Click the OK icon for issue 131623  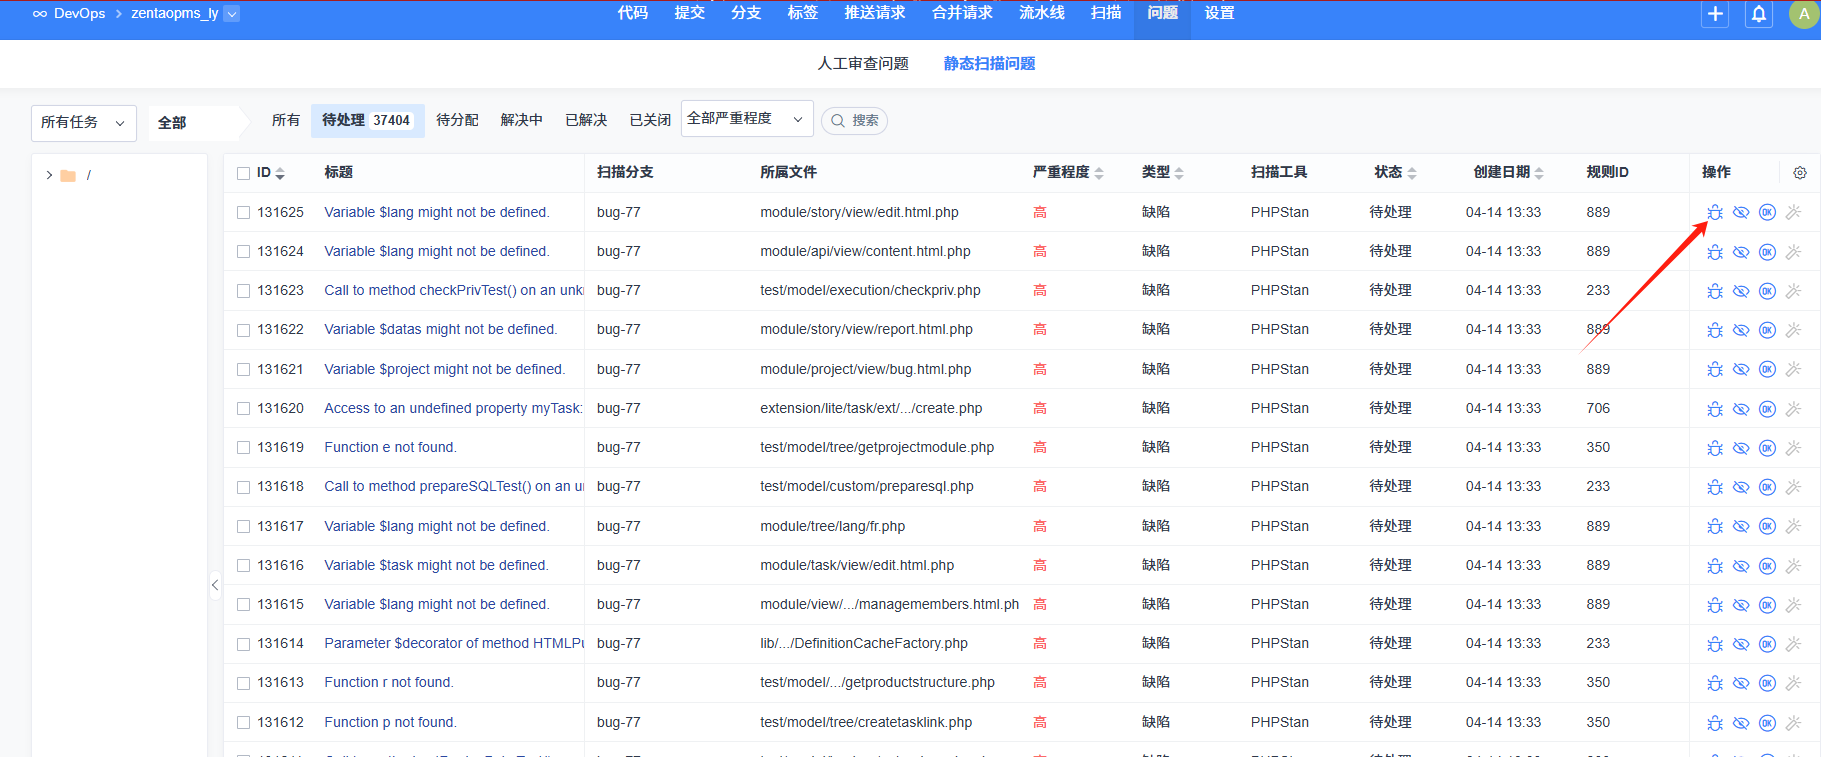pos(1767,291)
